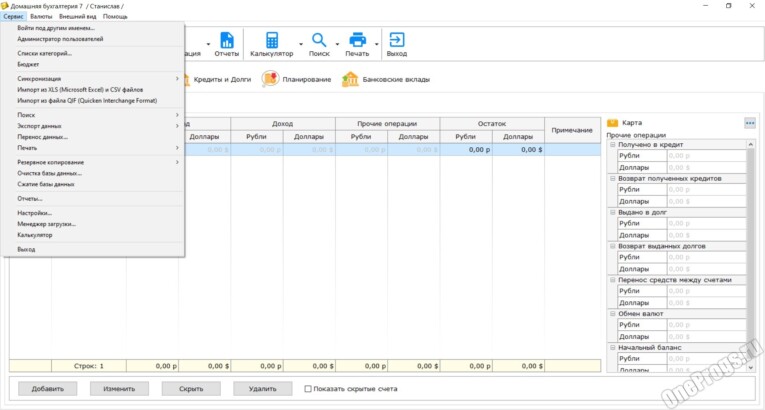
Task: Choose Списки категорий menu item
Action: pos(93,53)
